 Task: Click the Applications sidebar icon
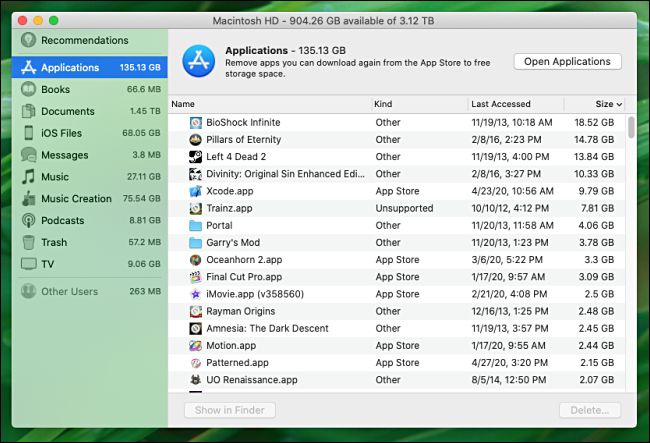[x=28, y=67]
